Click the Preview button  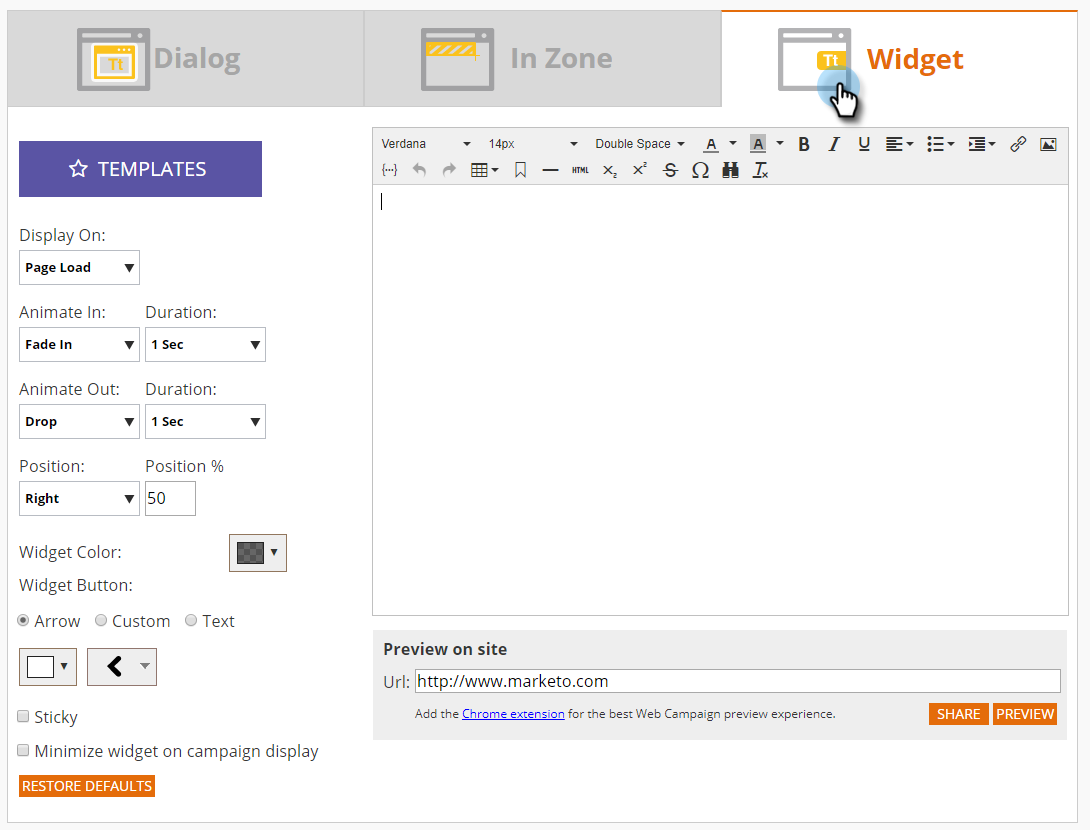[1025, 714]
